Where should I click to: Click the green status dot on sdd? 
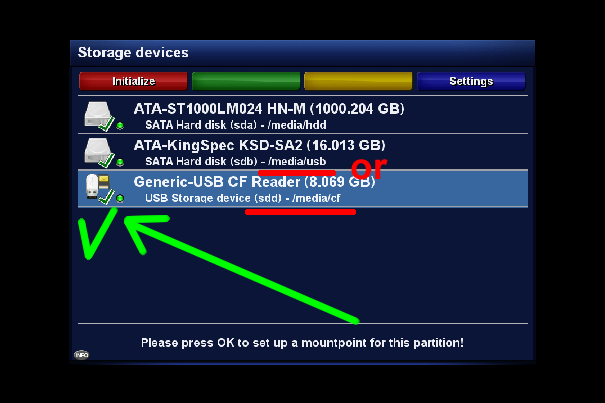[x=120, y=198]
